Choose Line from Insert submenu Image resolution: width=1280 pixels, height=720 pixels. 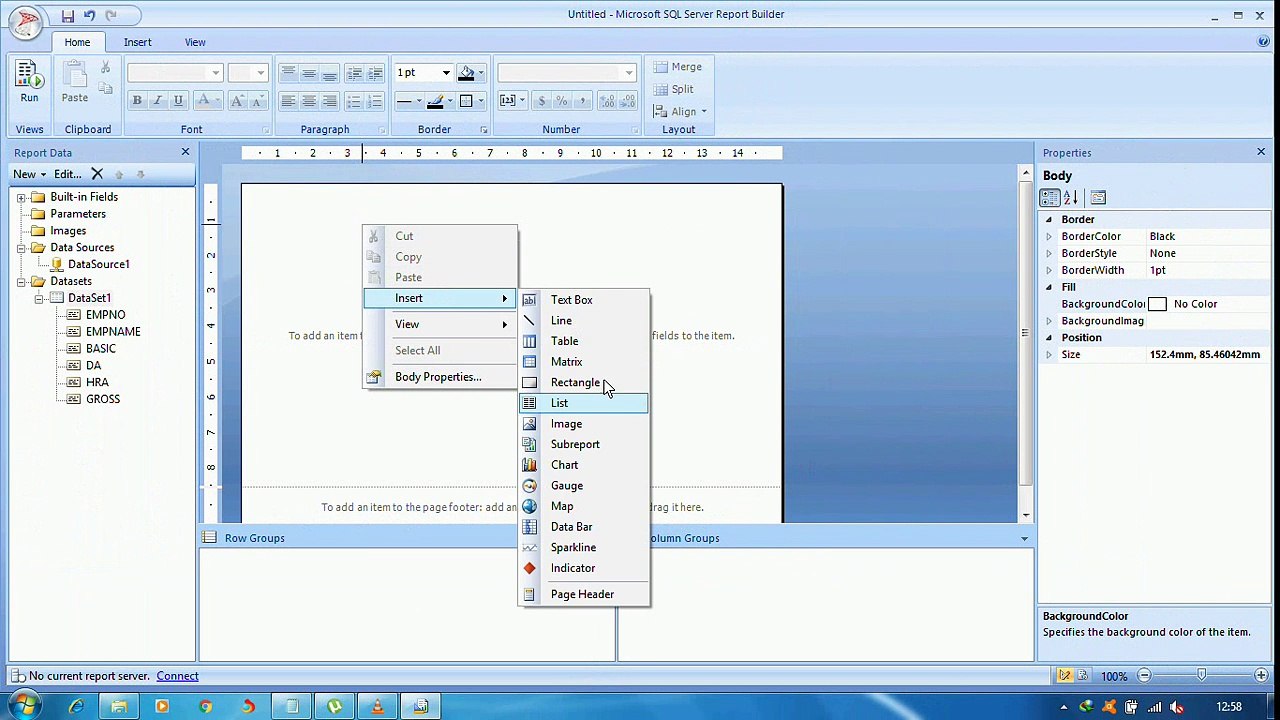pyautogui.click(x=584, y=321)
